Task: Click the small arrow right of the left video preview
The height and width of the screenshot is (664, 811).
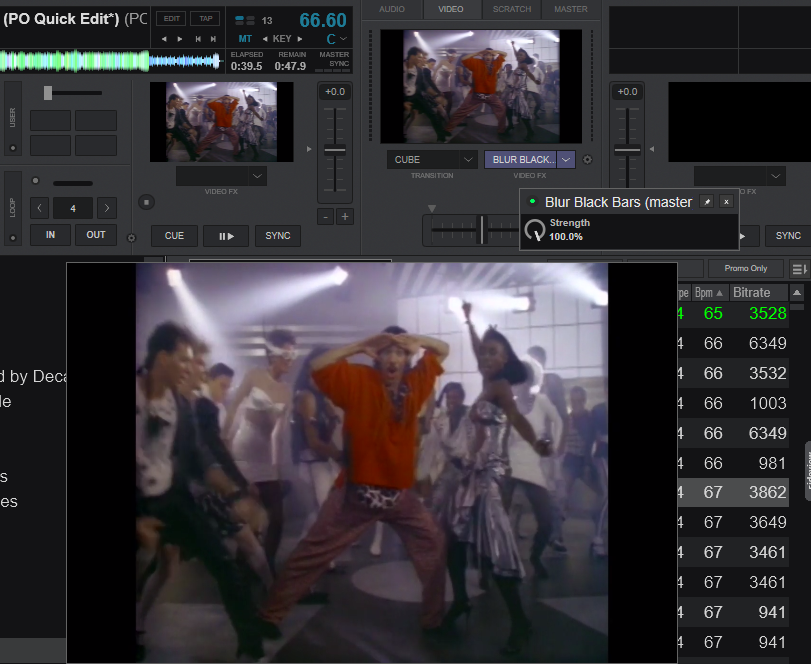Action: (x=309, y=149)
